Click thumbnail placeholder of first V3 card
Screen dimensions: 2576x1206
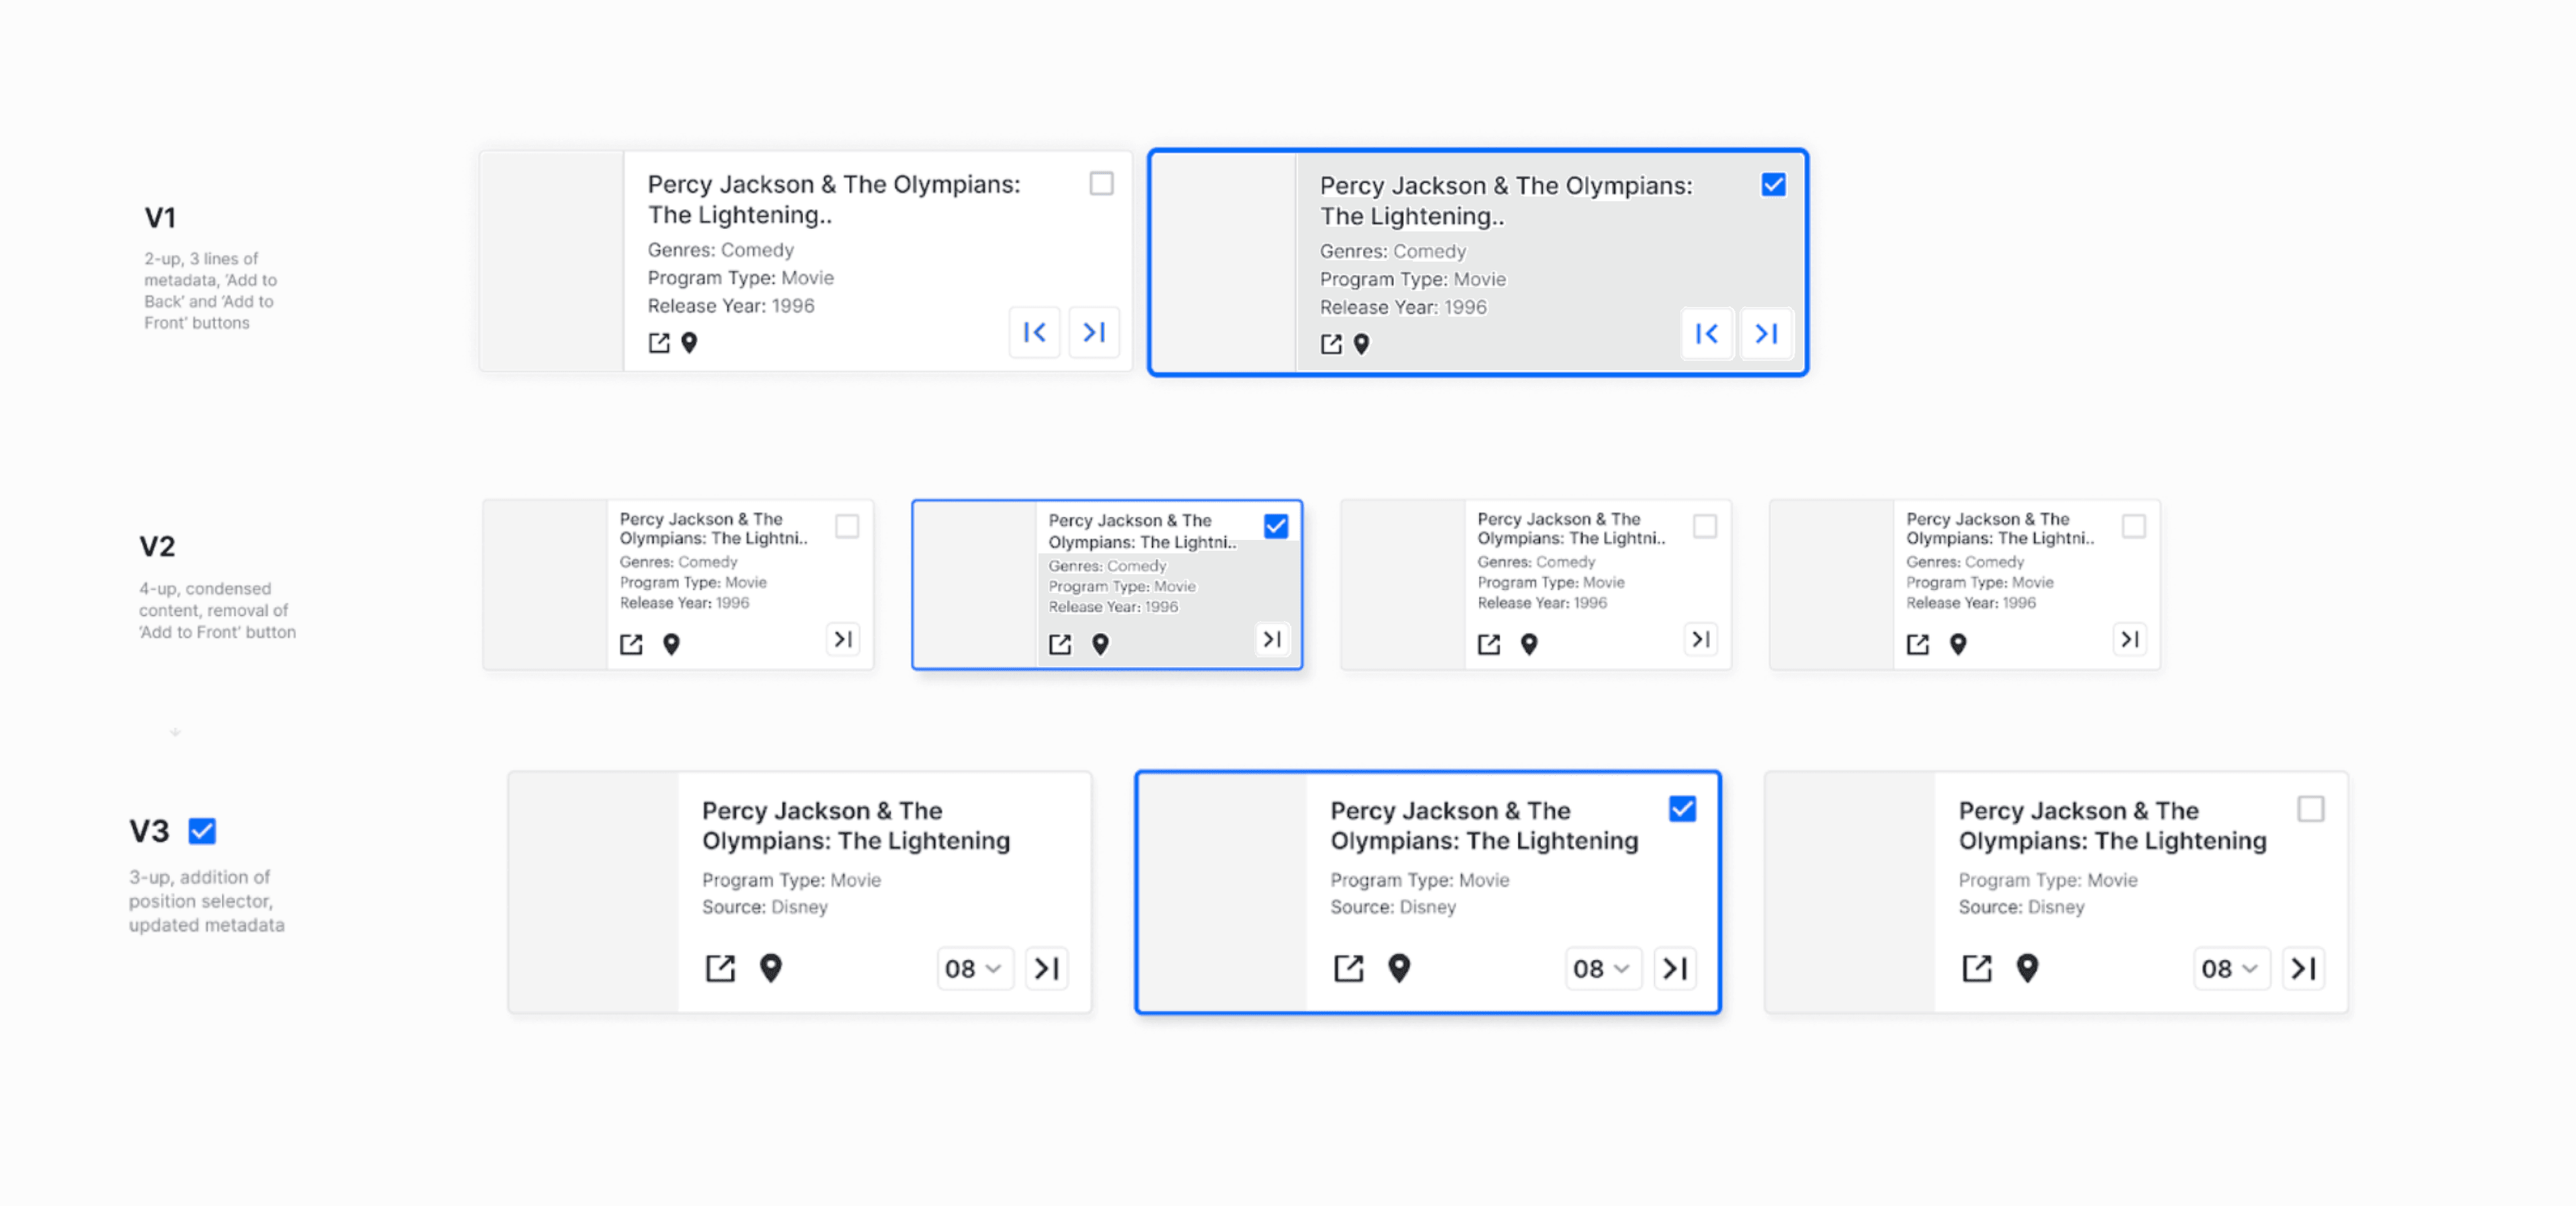(593, 892)
